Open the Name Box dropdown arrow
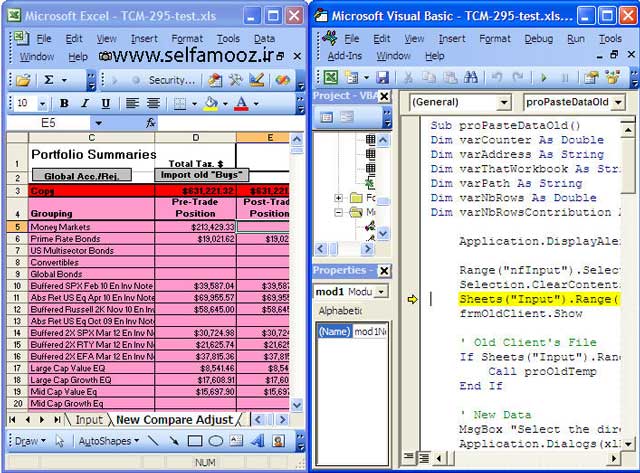The image size is (640, 473). tap(98, 123)
